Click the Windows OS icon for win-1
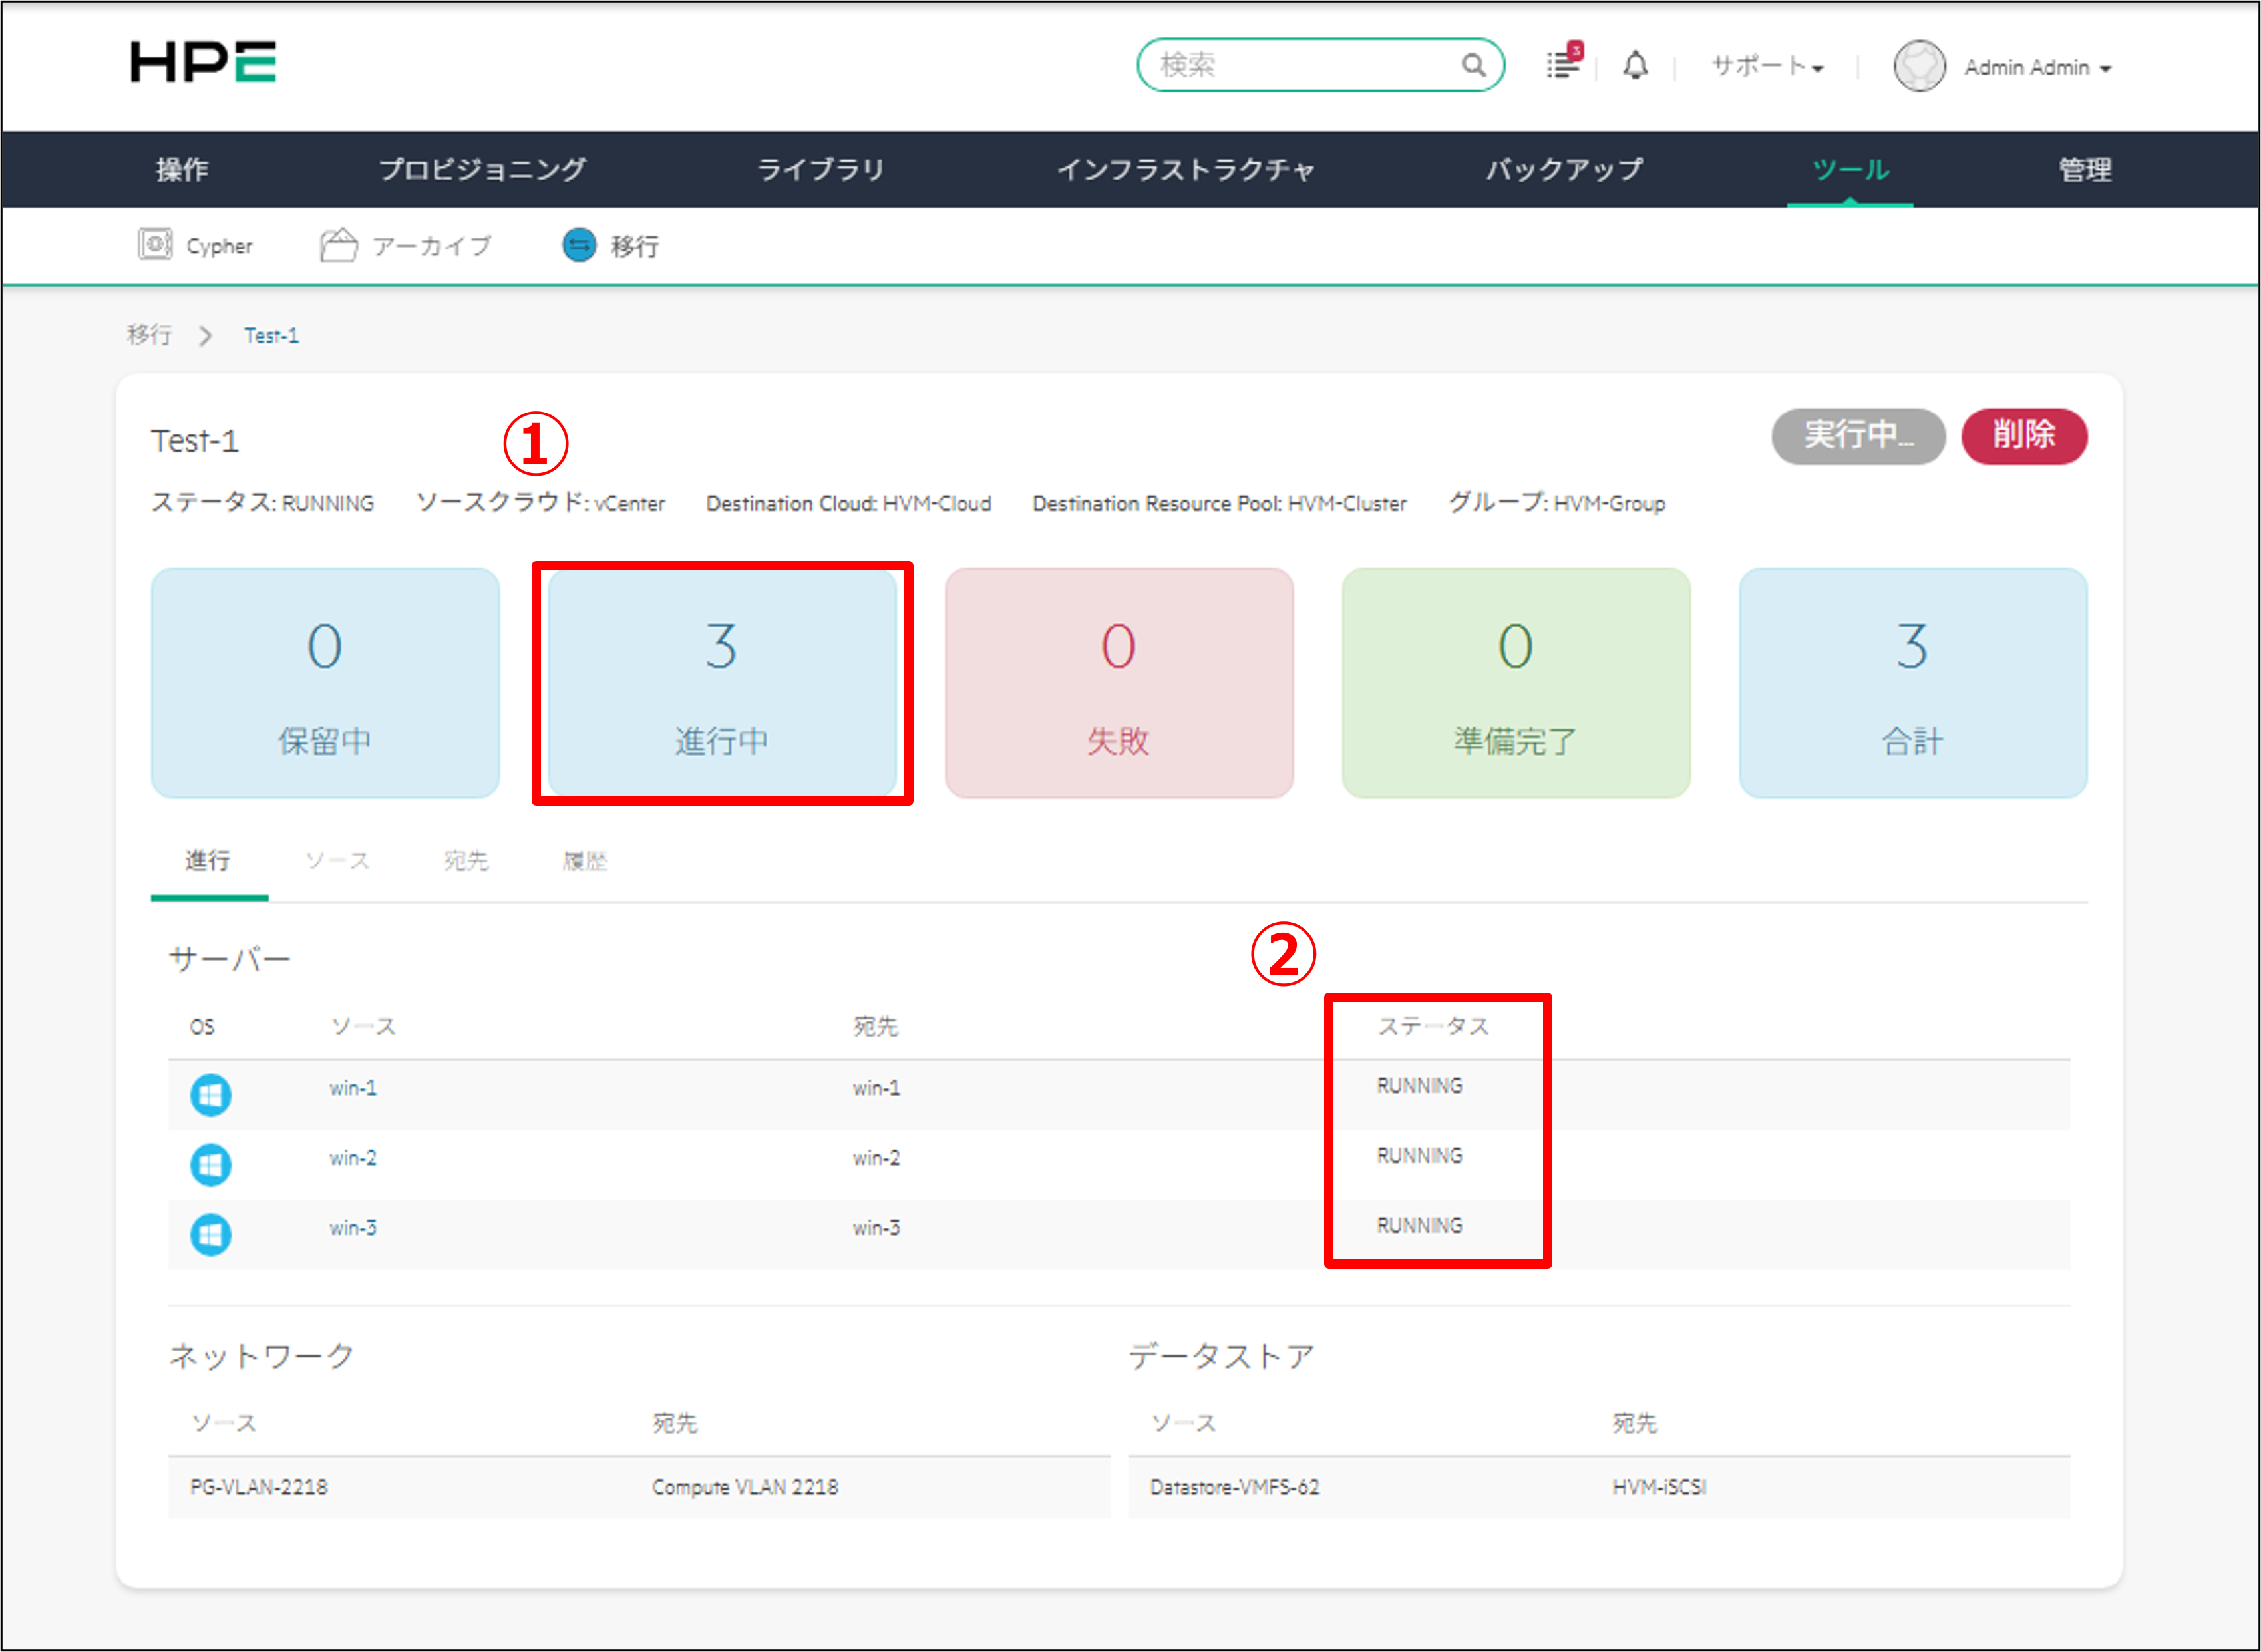 click(211, 1095)
